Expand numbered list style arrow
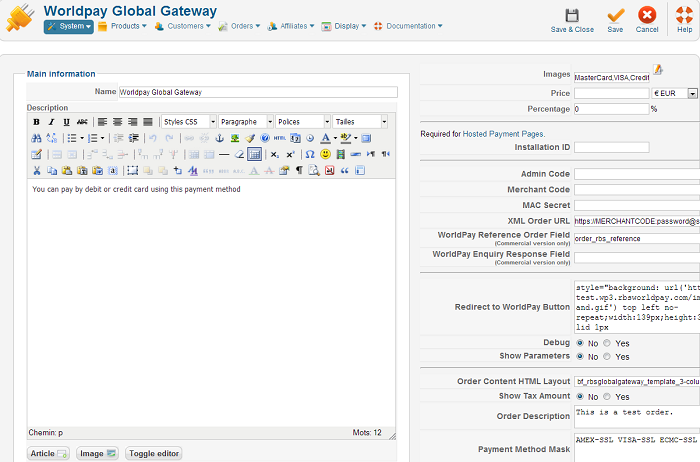This screenshot has width=700, height=462. point(102,138)
